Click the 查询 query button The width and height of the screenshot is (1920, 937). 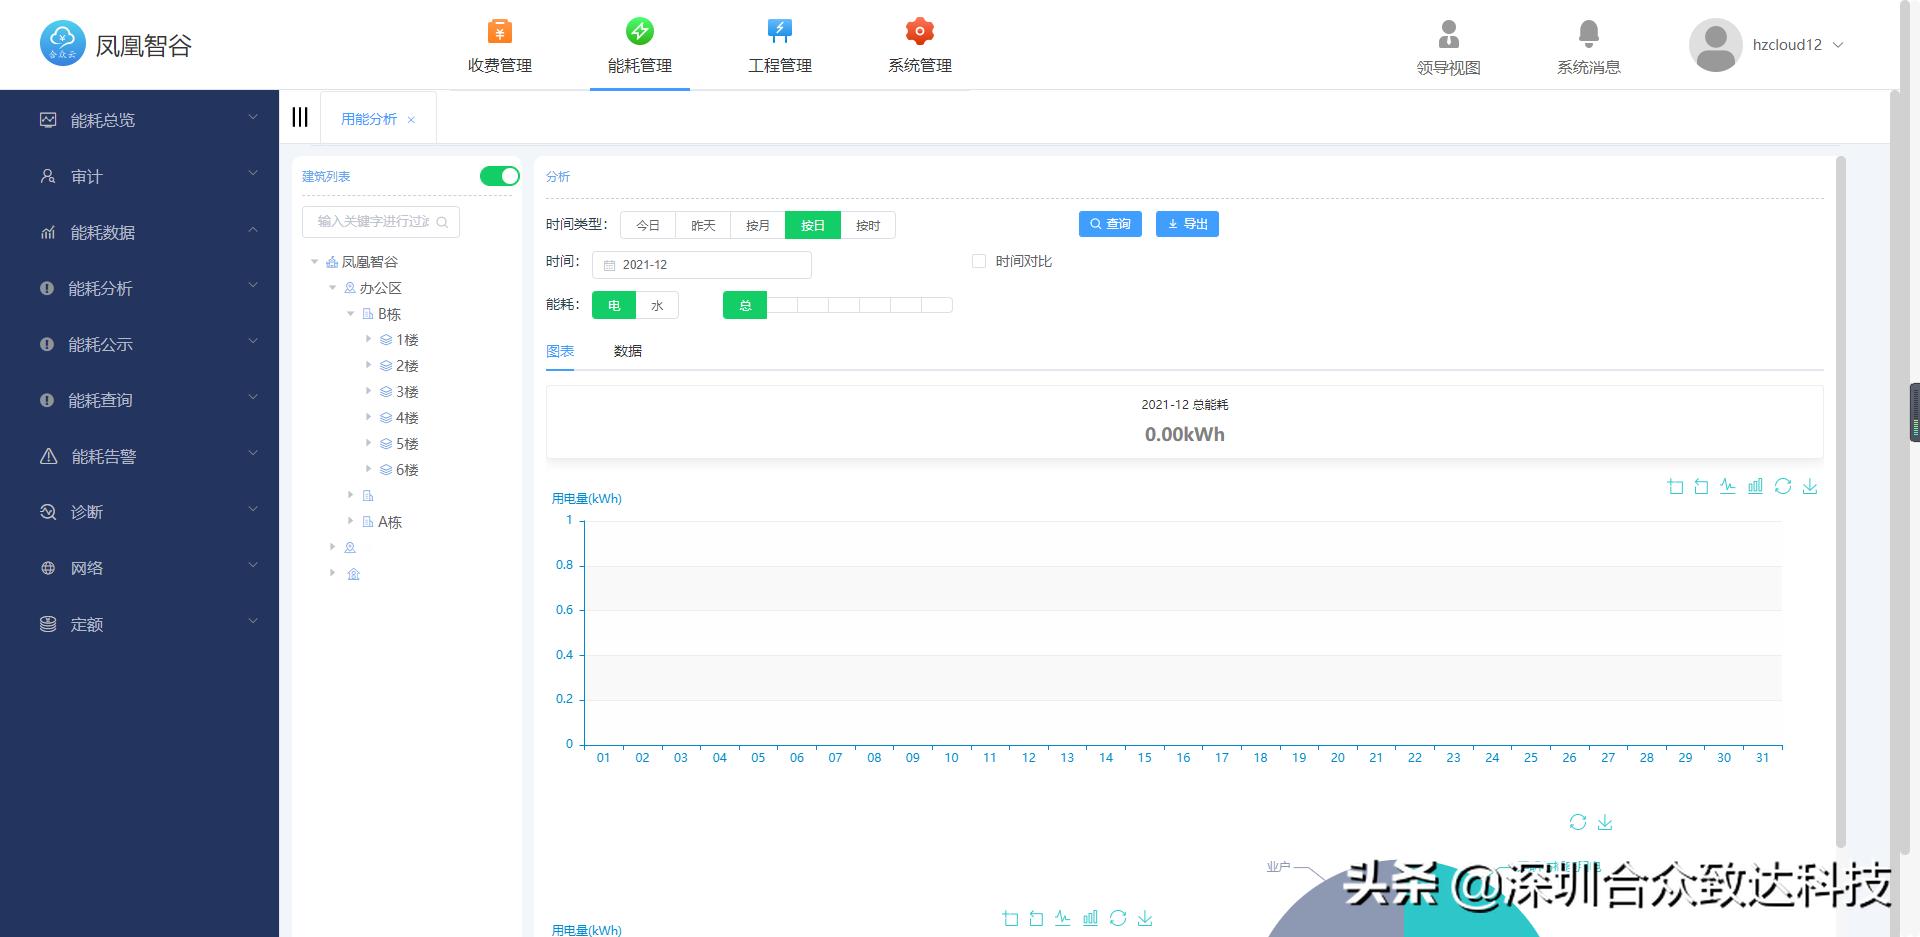tap(1110, 224)
